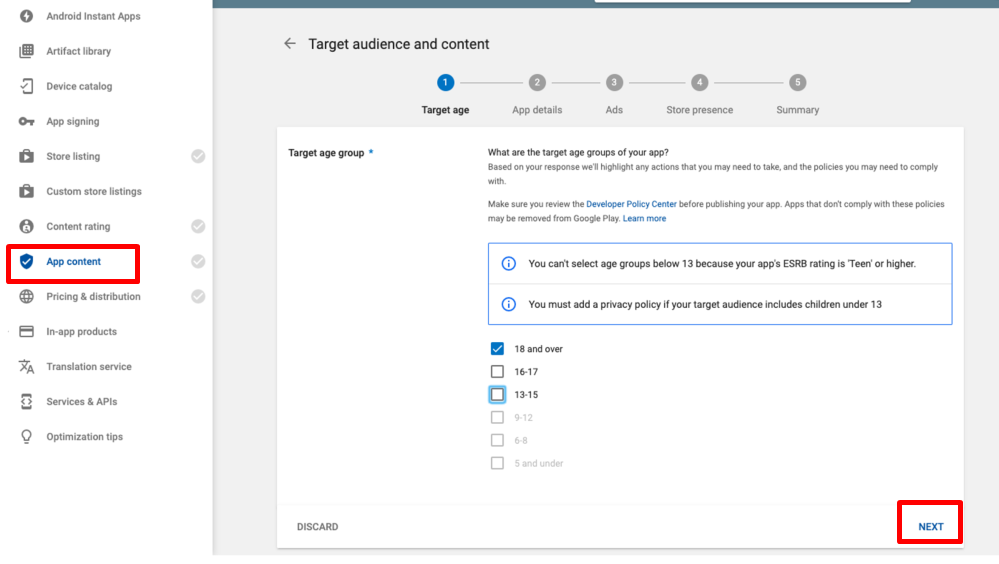Image resolution: width=999 pixels, height=564 pixels.
Task: Click the Optimization tips lightbulb icon
Action: pyautogui.click(x=27, y=437)
